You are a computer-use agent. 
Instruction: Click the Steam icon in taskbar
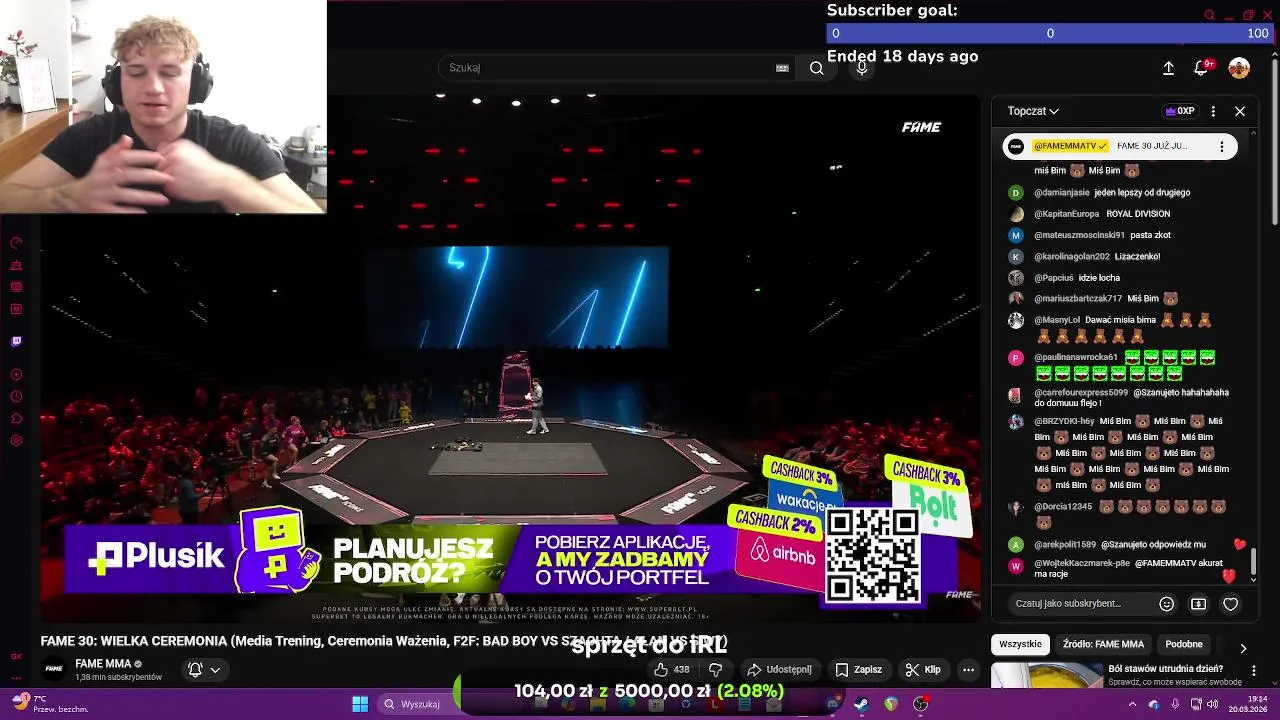(x=861, y=704)
